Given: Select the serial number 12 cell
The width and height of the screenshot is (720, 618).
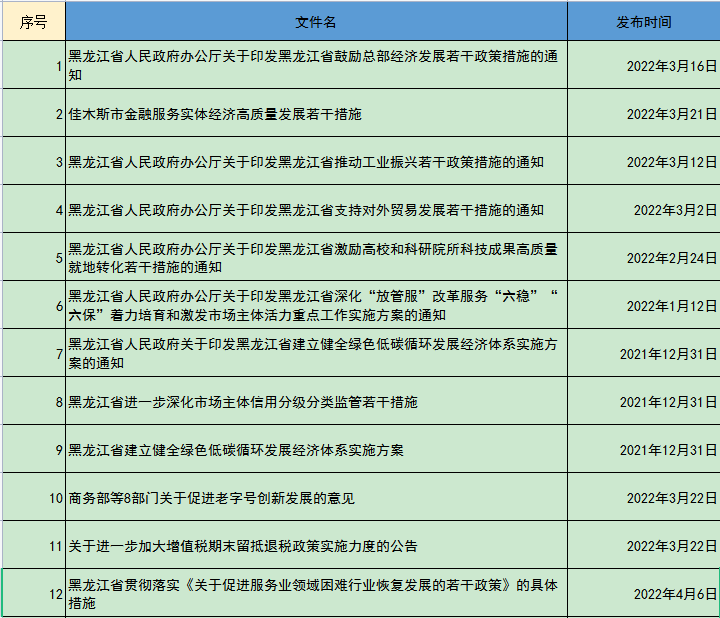Looking at the screenshot, I should (33, 594).
